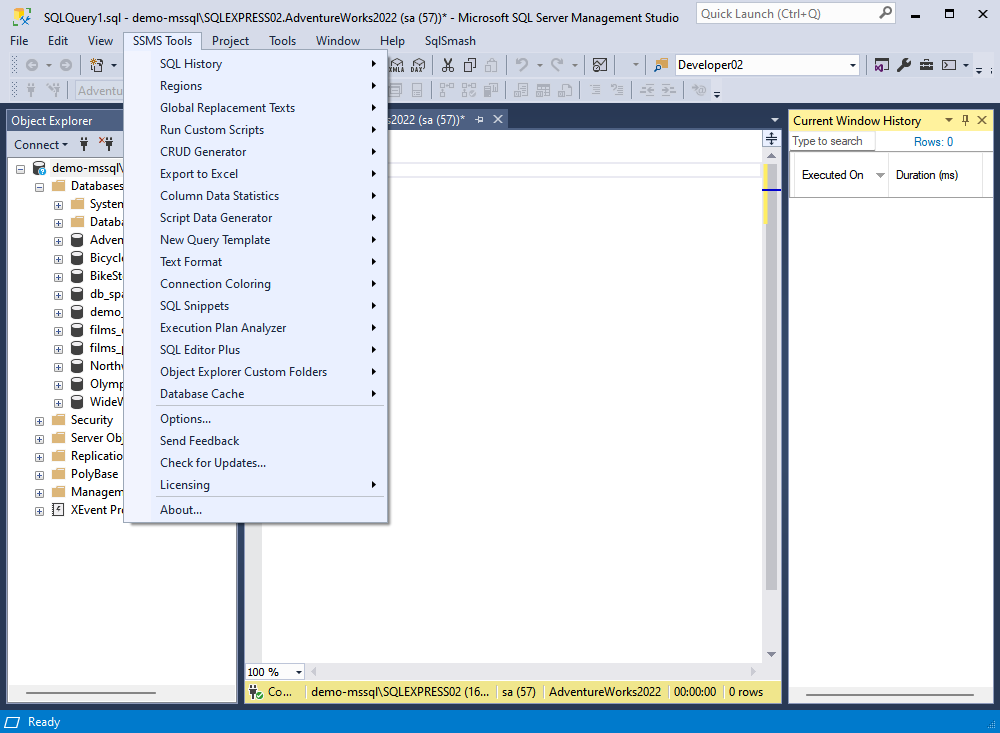
Task: Click the Quick Launch search magnifier
Action: (x=885, y=13)
